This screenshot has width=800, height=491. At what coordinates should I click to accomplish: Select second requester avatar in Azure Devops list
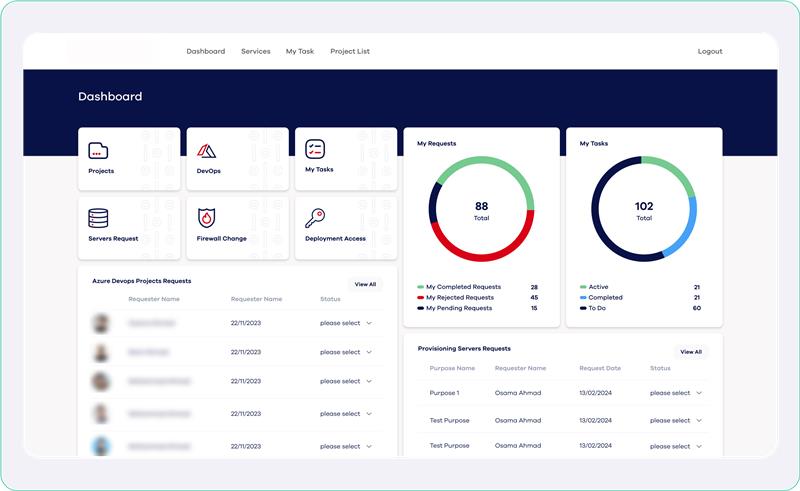tap(101, 352)
